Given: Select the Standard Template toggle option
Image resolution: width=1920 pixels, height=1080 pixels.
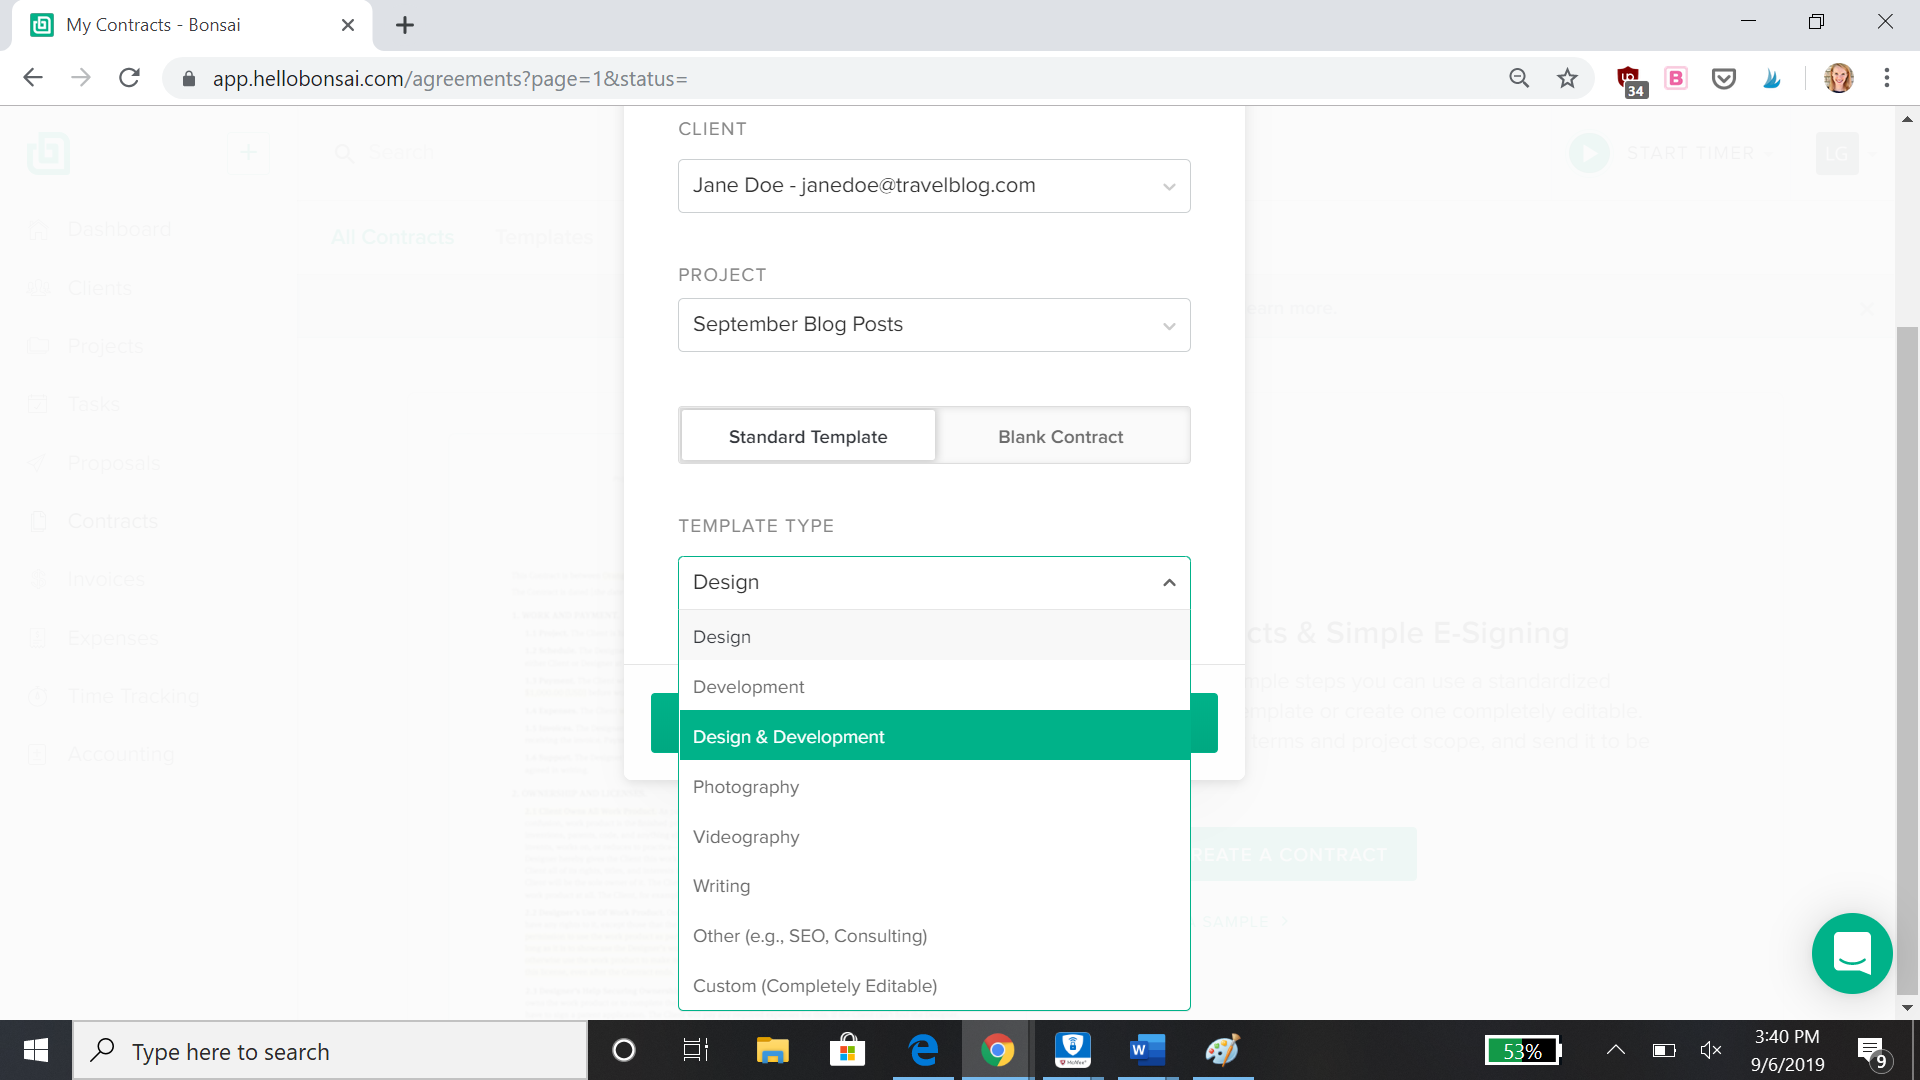Looking at the screenshot, I should pos(808,436).
